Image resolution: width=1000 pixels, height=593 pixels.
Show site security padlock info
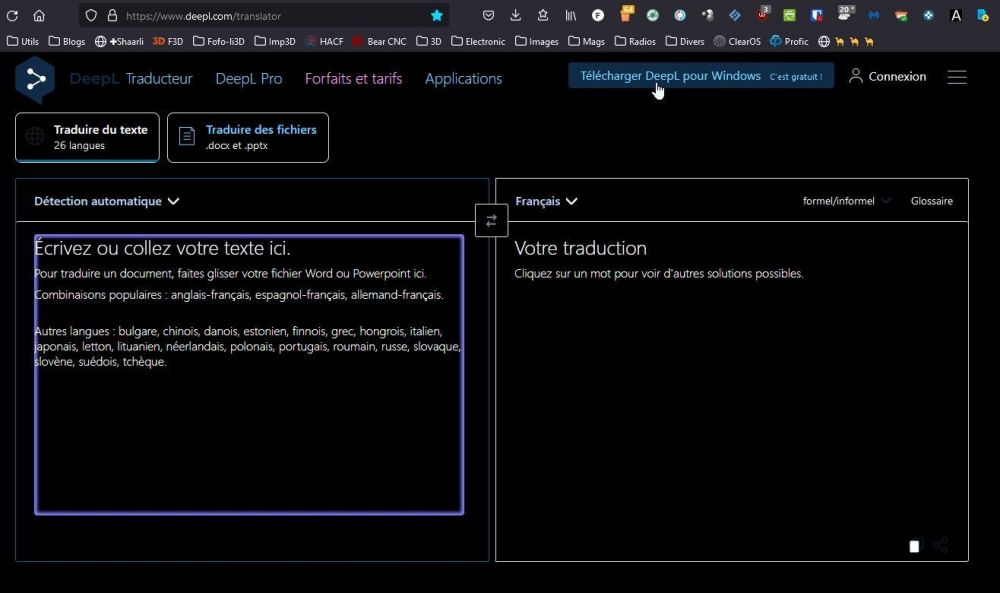[112, 15]
